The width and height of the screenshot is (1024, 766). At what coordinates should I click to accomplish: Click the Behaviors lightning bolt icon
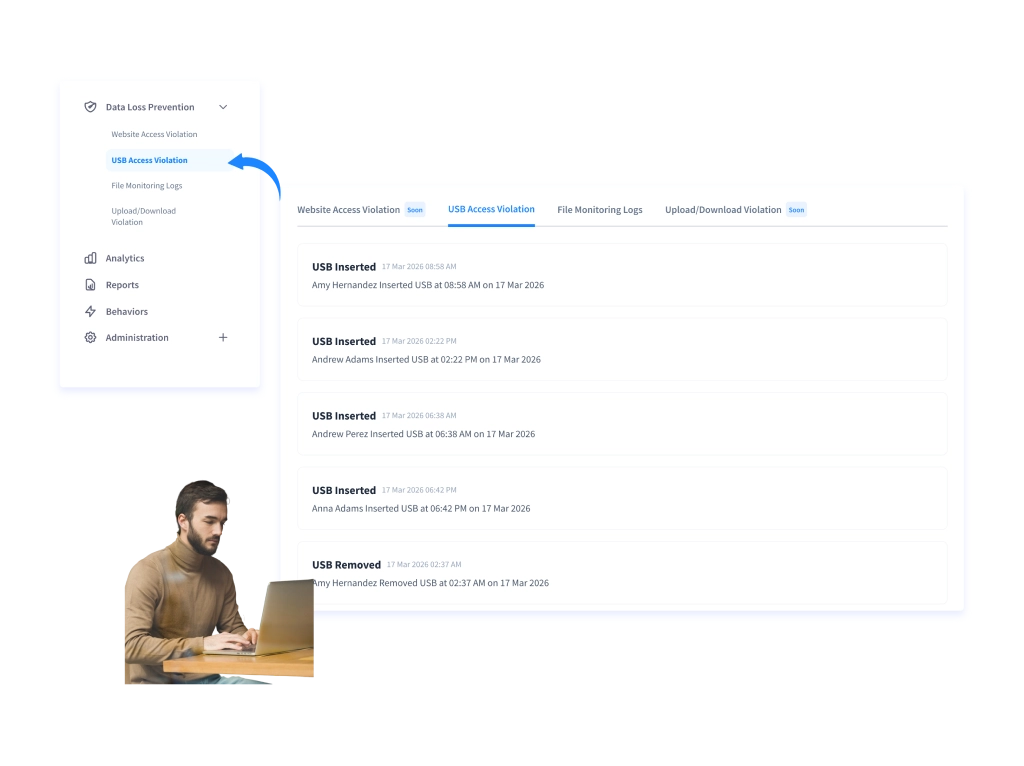90,311
